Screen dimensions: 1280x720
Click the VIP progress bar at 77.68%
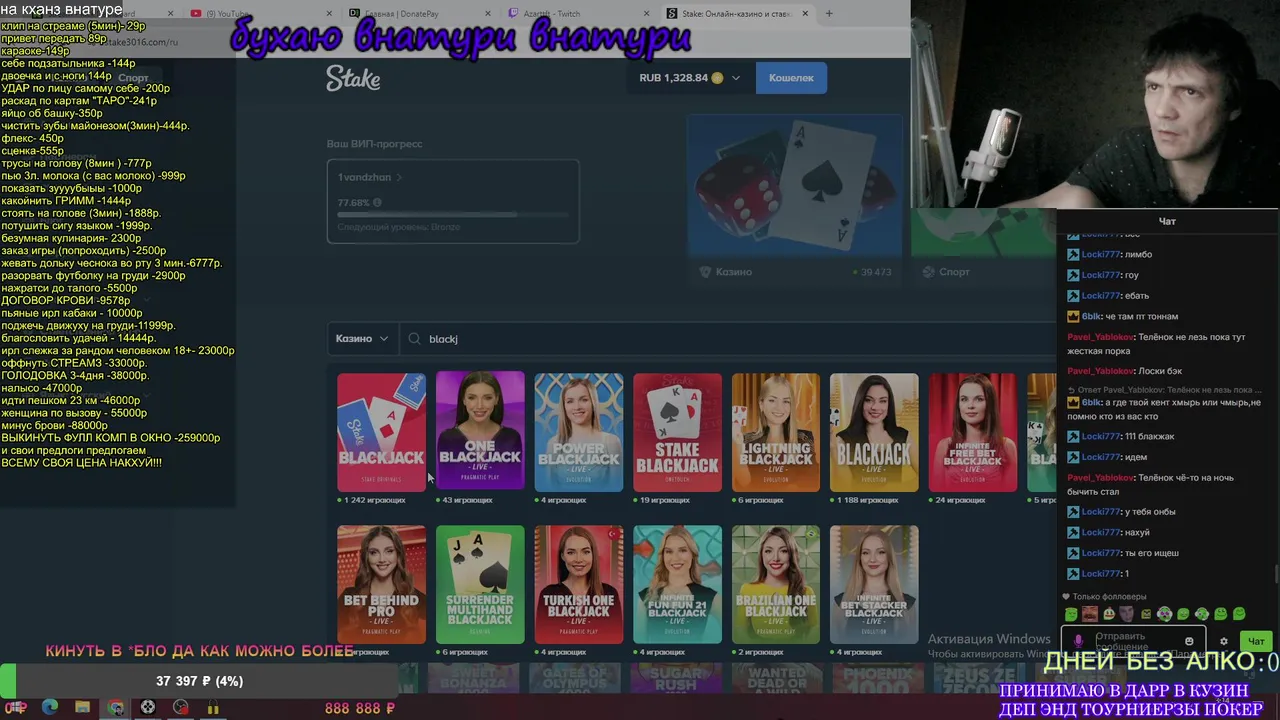tap(453, 215)
